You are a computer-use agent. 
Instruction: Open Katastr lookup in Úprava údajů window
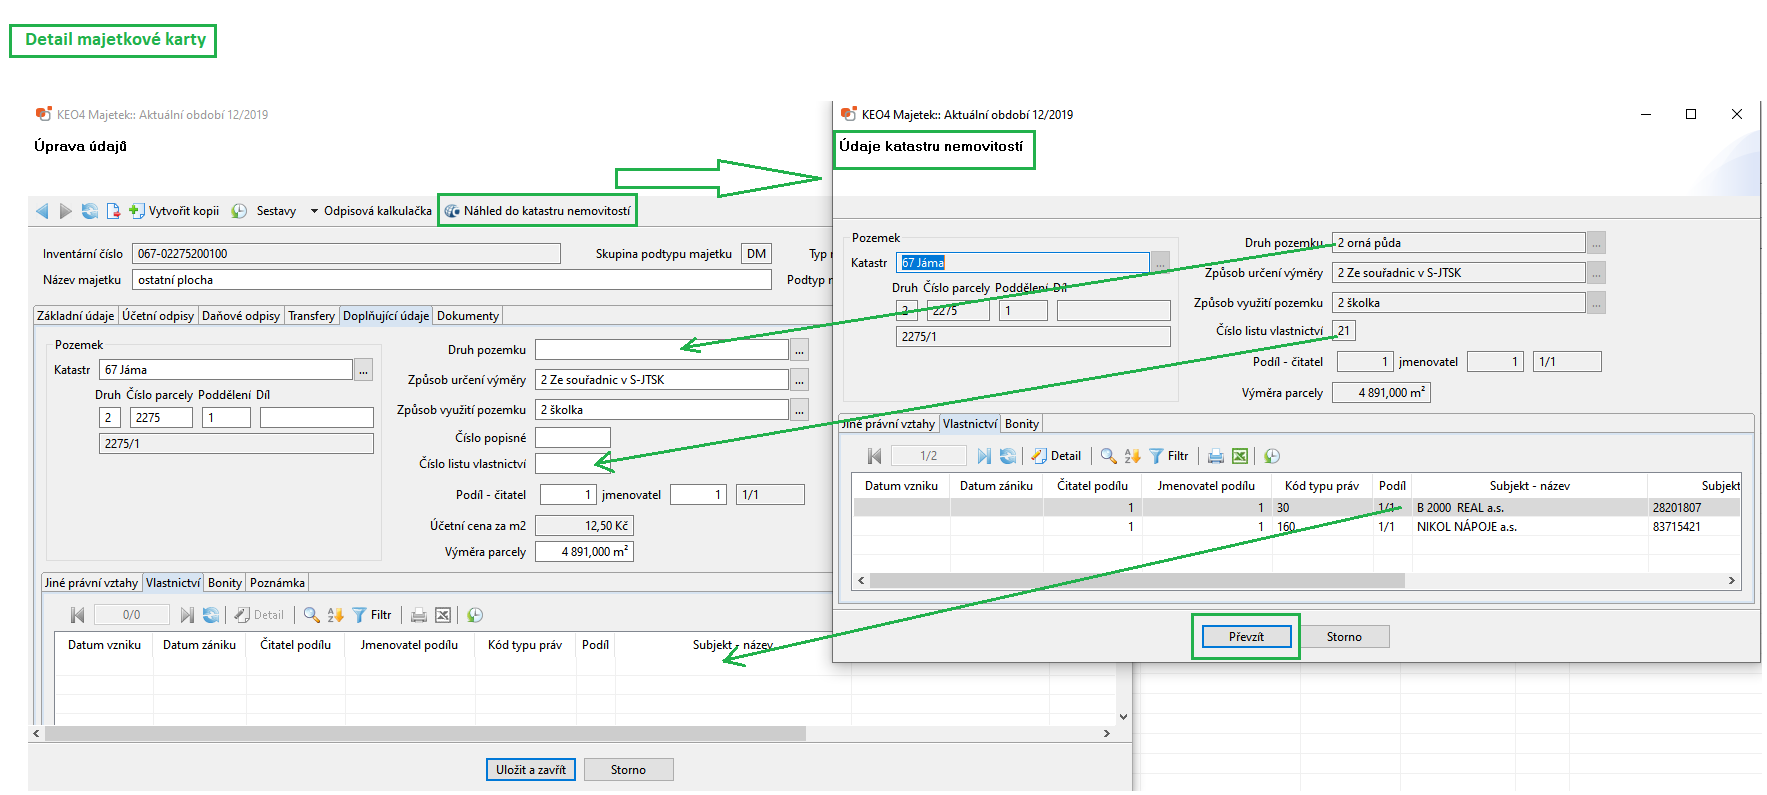tap(364, 370)
